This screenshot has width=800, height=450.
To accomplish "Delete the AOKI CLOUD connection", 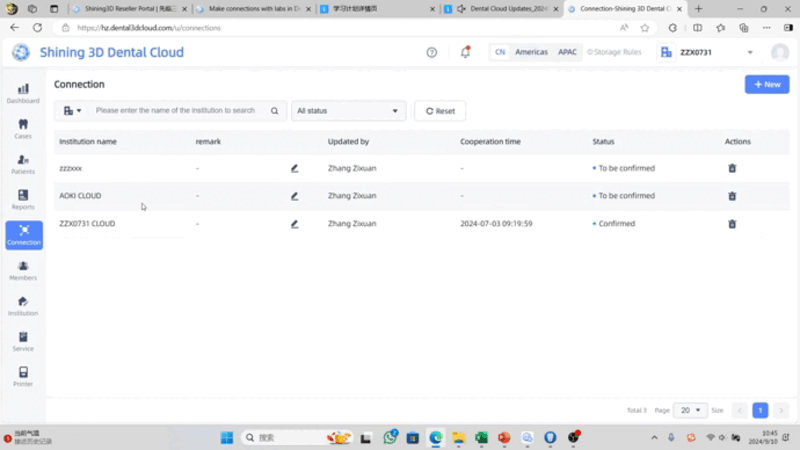I will pos(732,196).
